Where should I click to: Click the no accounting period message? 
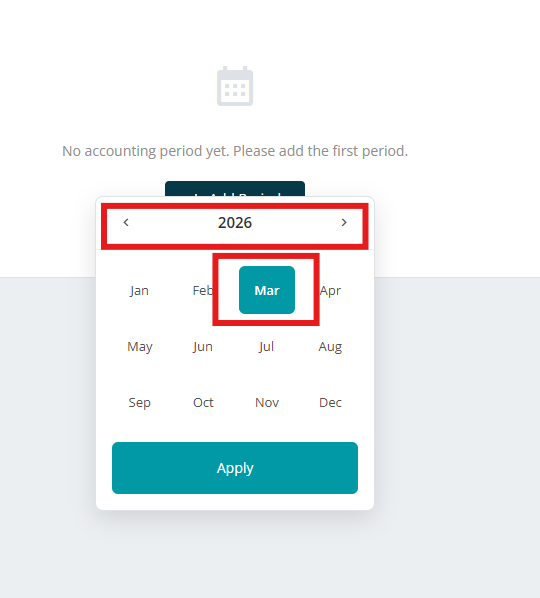point(235,151)
